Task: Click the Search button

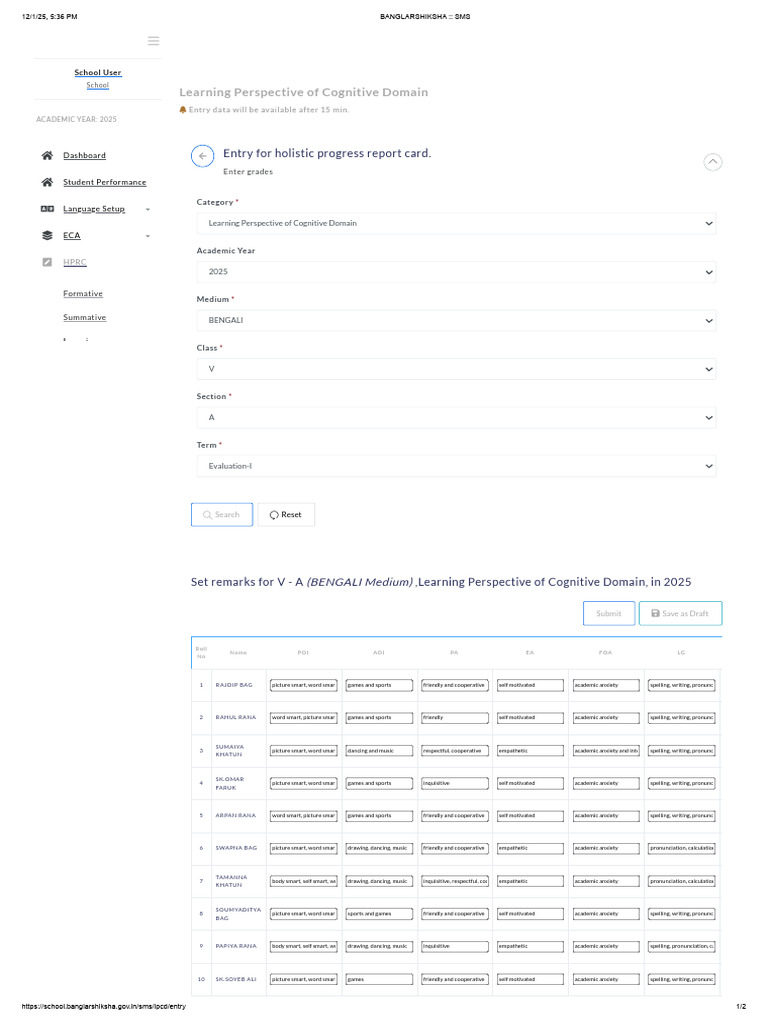Action: (x=222, y=515)
